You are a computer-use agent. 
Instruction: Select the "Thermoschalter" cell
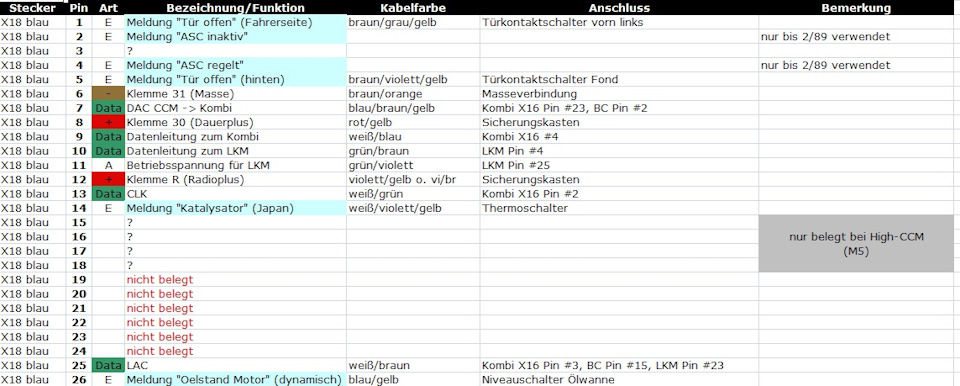click(619, 208)
